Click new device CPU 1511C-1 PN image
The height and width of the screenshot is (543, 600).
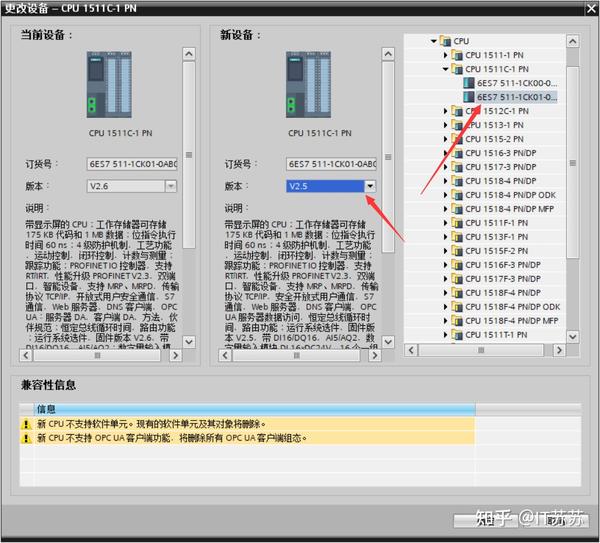(x=308, y=85)
